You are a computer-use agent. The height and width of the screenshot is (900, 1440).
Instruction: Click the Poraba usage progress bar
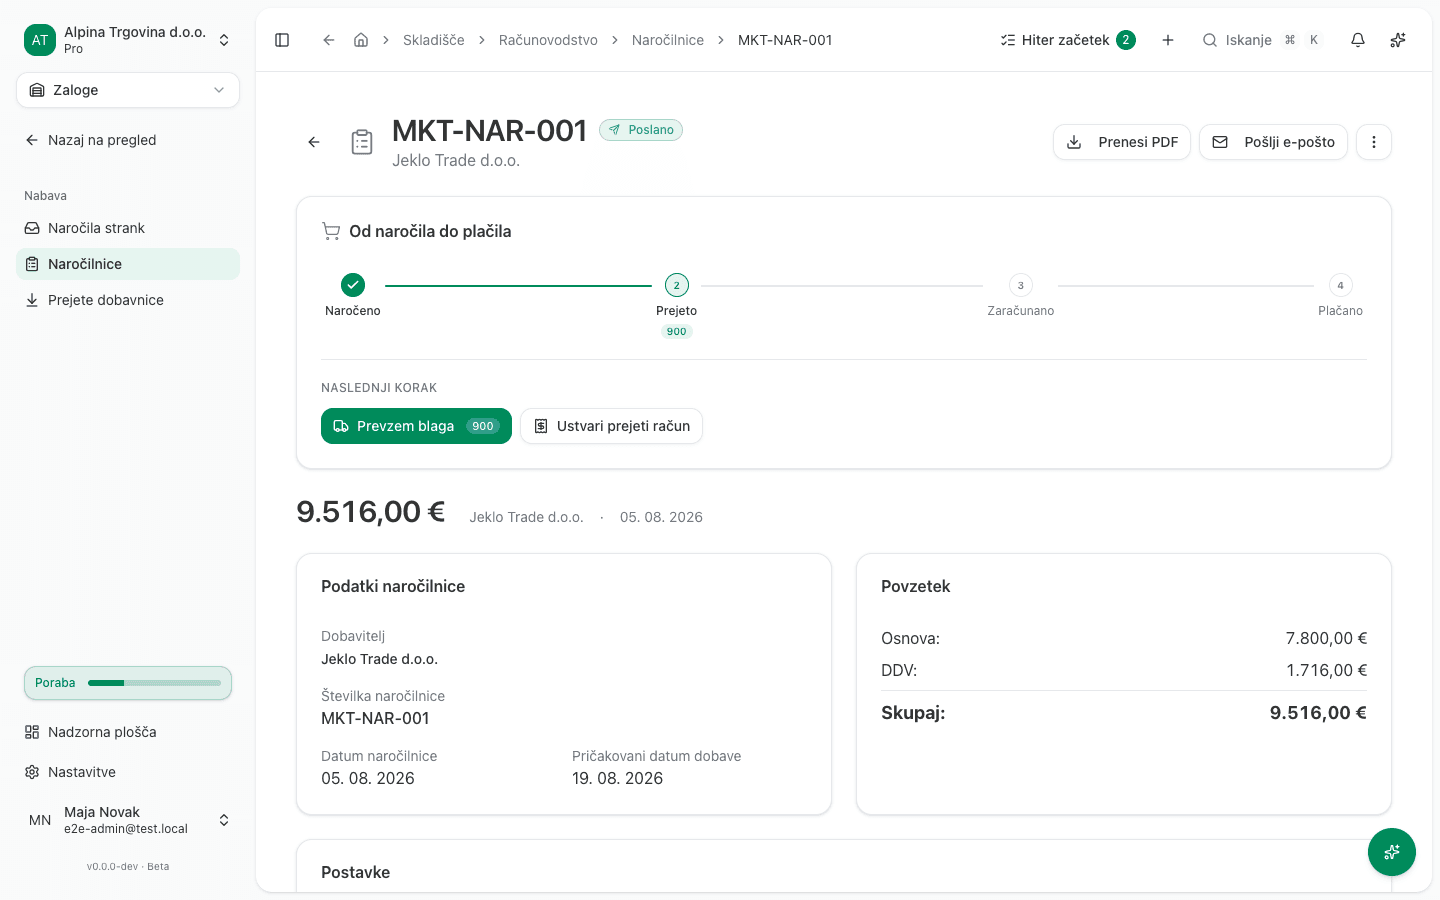[128, 683]
